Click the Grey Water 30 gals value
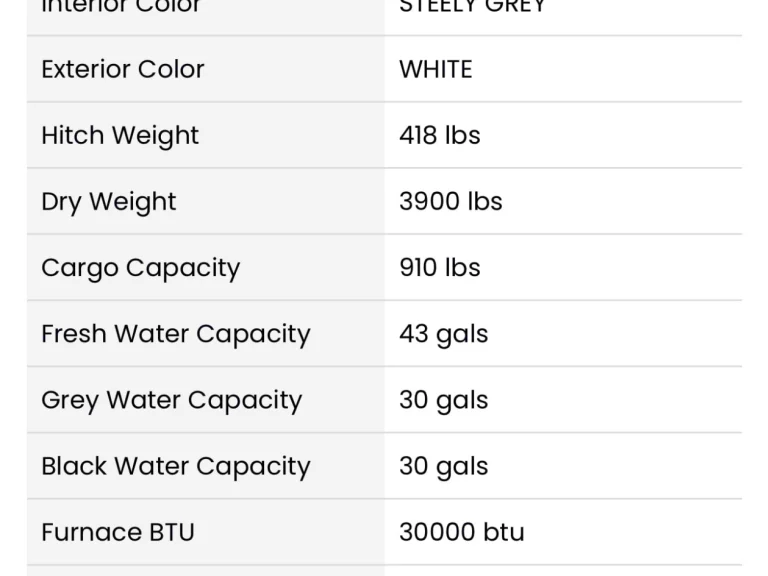The height and width of the screenshot is (576, 768). tap(444, 401)
